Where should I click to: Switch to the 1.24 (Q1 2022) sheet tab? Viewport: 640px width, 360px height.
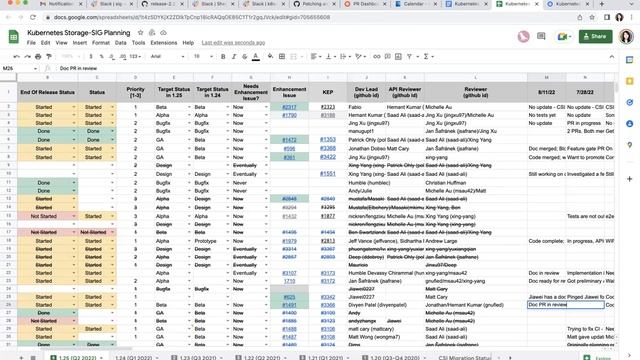pos(133,358)
